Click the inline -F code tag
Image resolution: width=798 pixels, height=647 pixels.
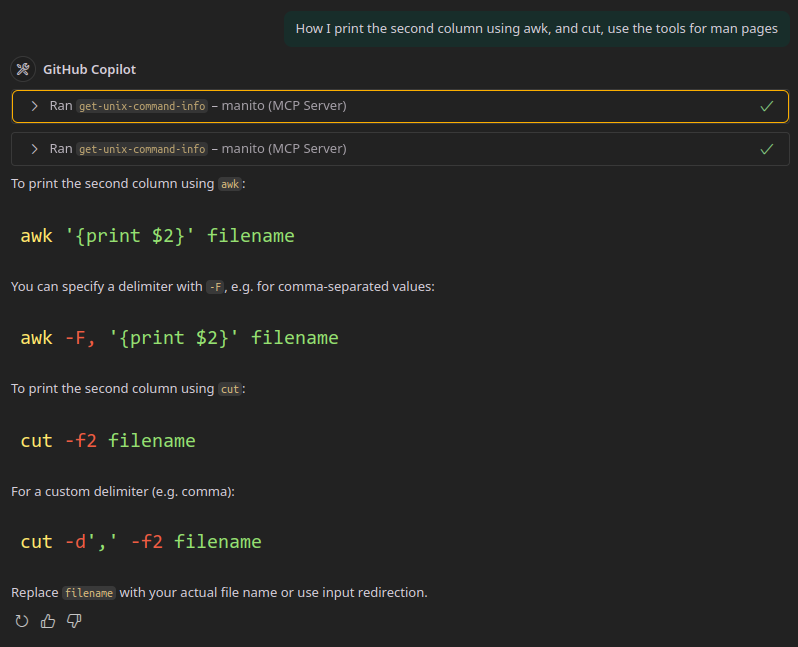click(x=215, y=287)
